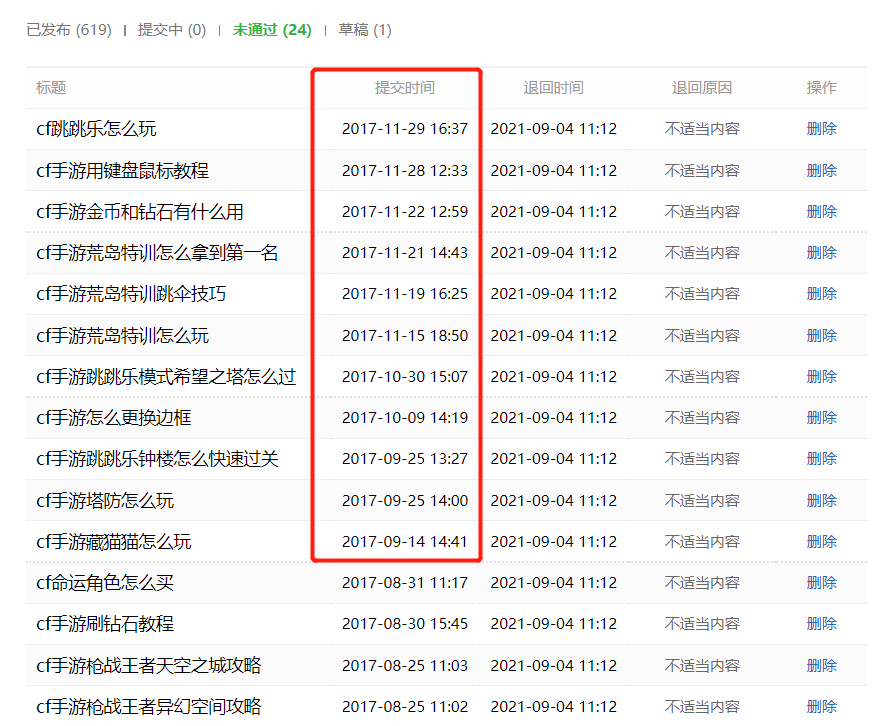The image size is (884, 726).
Task: Open title 'cf手游荒岛特训怎么玩'
Action: point(122,336)
